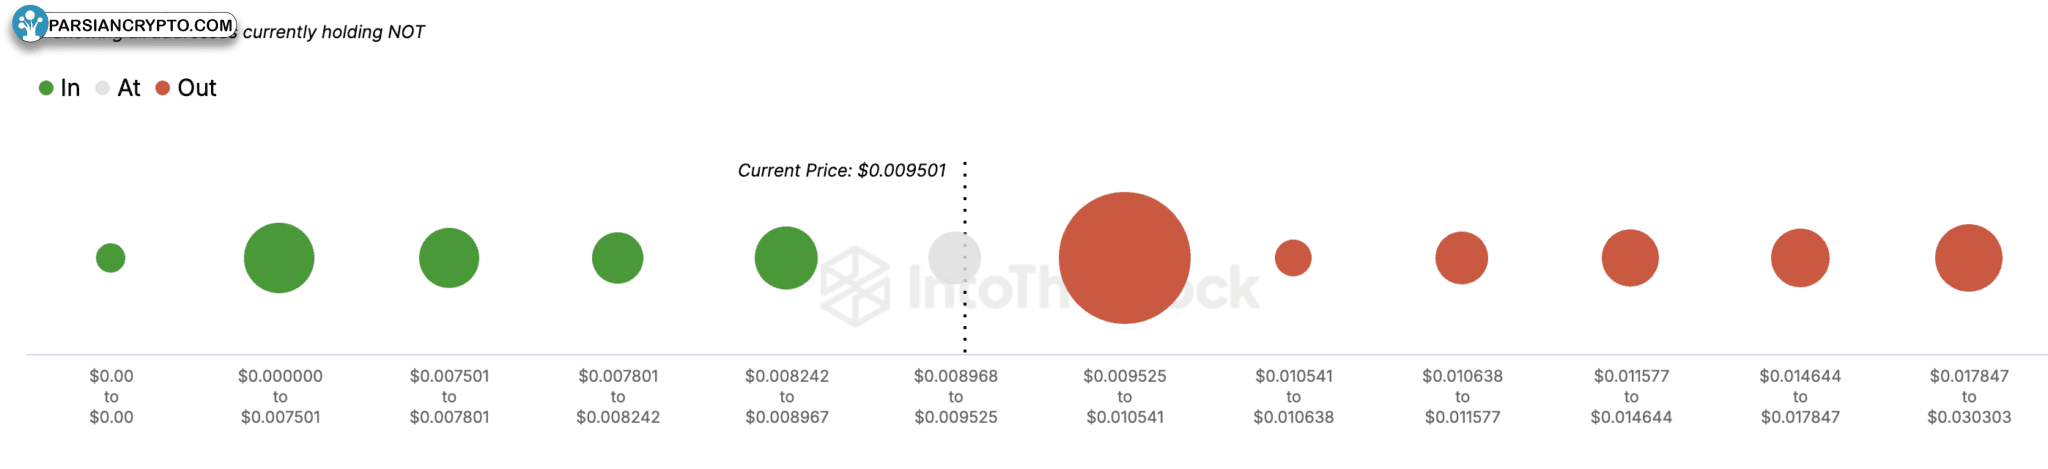The width and height of the screenshot is (2048, 469).
Task: Click the gray bubble on the current-price line
Action: pos(954,258)
